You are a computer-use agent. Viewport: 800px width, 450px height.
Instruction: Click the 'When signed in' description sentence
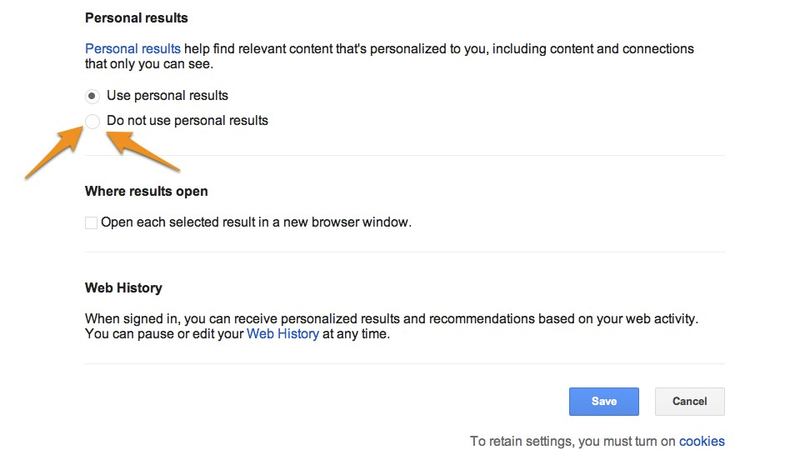click(x=391, y=319)
